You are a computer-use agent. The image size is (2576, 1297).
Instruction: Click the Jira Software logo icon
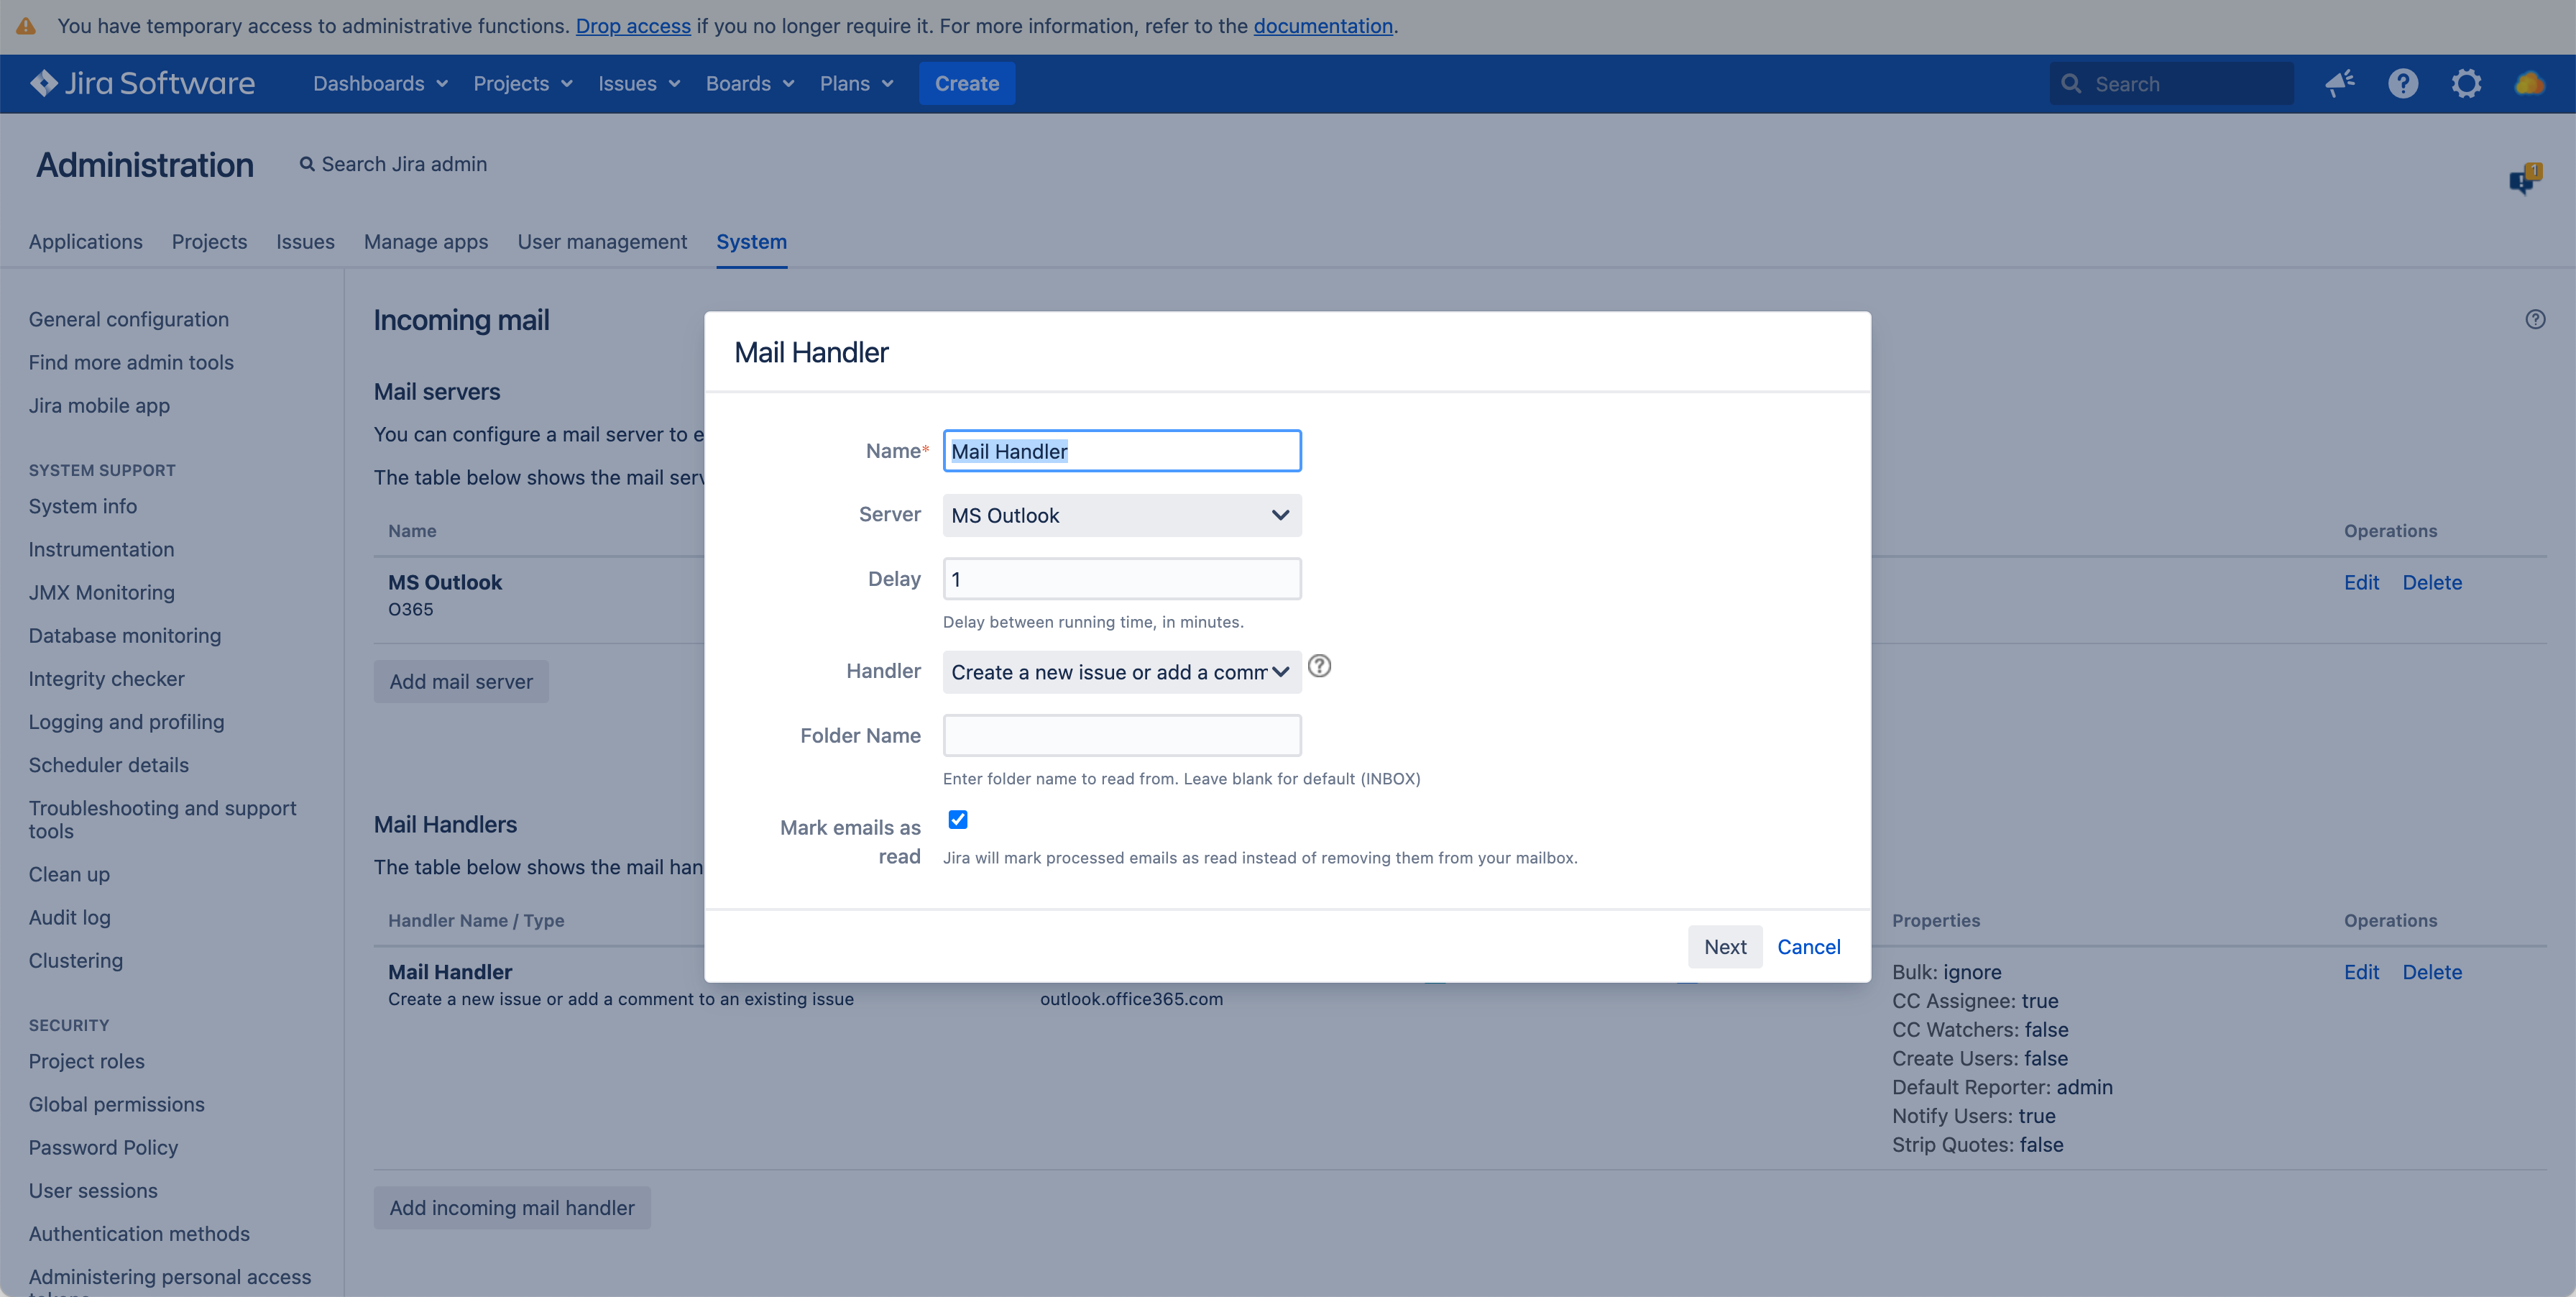44,83
